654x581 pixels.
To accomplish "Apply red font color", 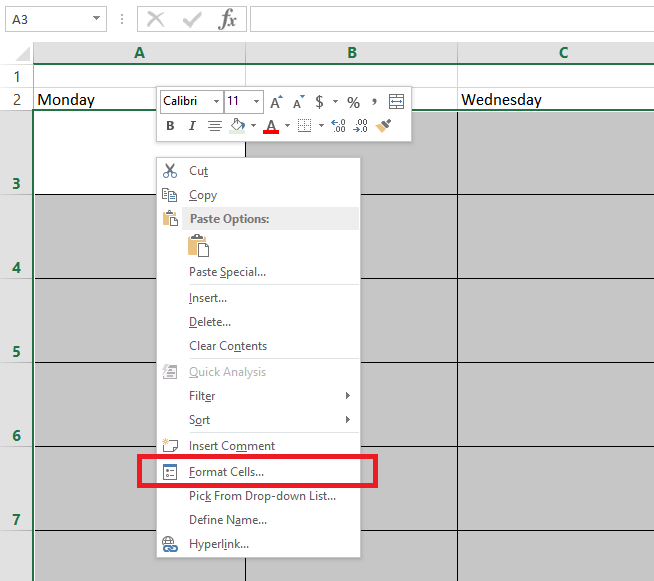I will [x=271, y=126].
